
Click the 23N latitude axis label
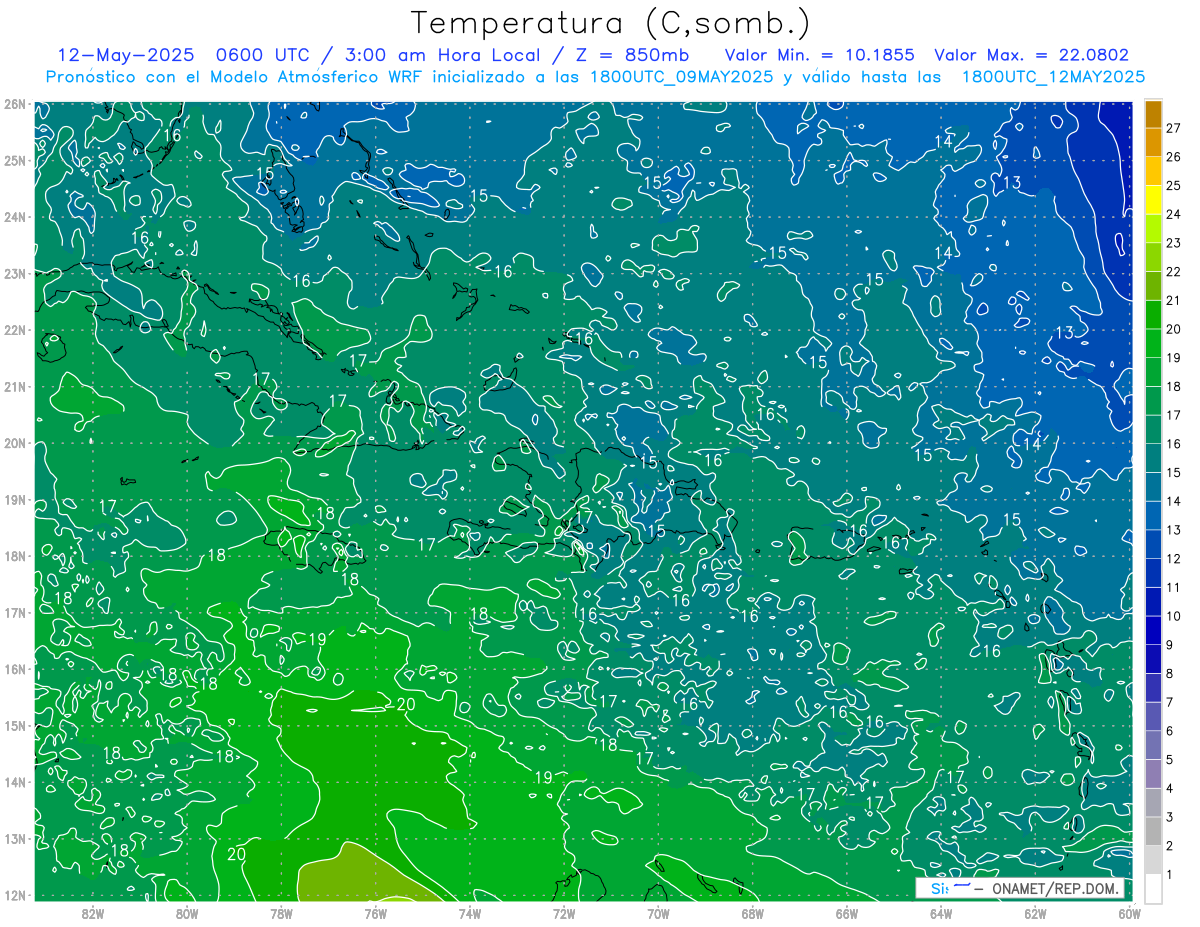point(14,274)
